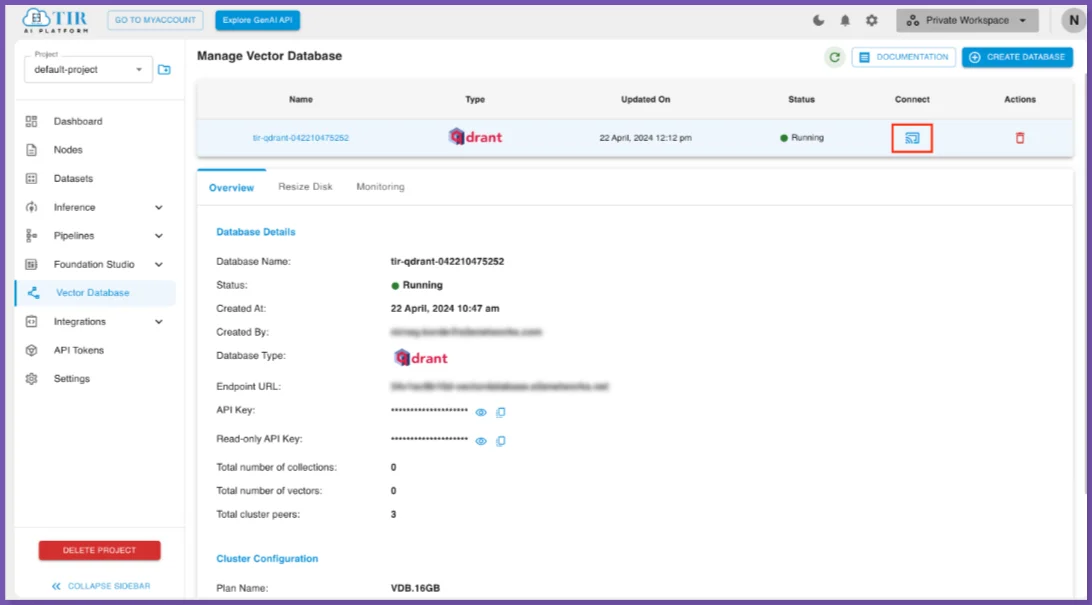
Task: Toggle dark mode moon icon
Action: click(819, 20)
